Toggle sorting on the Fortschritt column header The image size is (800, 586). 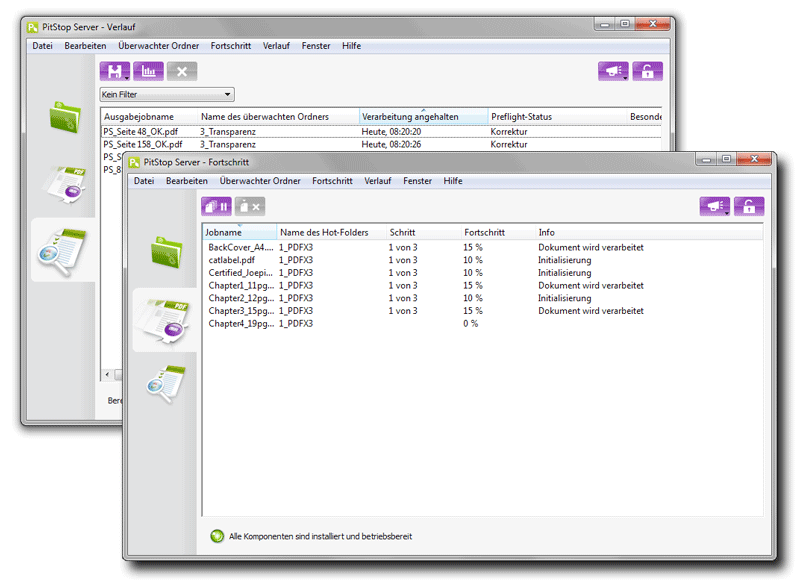[484, 232]
